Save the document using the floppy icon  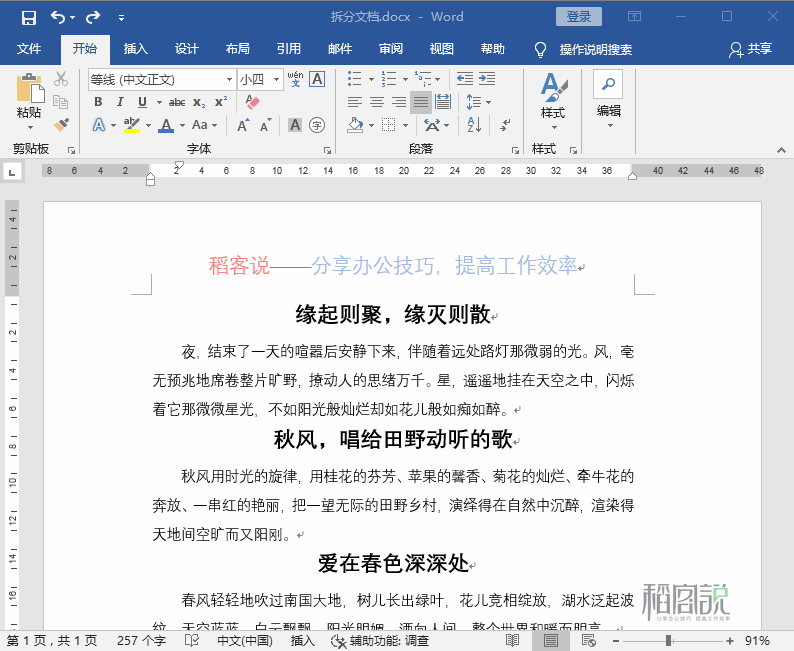click(29, 18)
